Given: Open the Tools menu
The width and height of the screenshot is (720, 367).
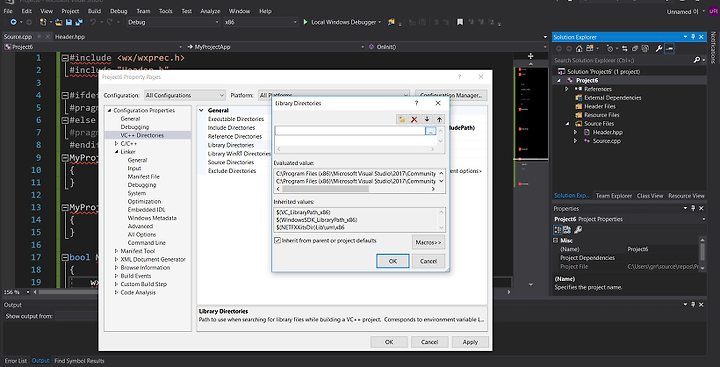Looking at the screenshot, I should point(165,11).
